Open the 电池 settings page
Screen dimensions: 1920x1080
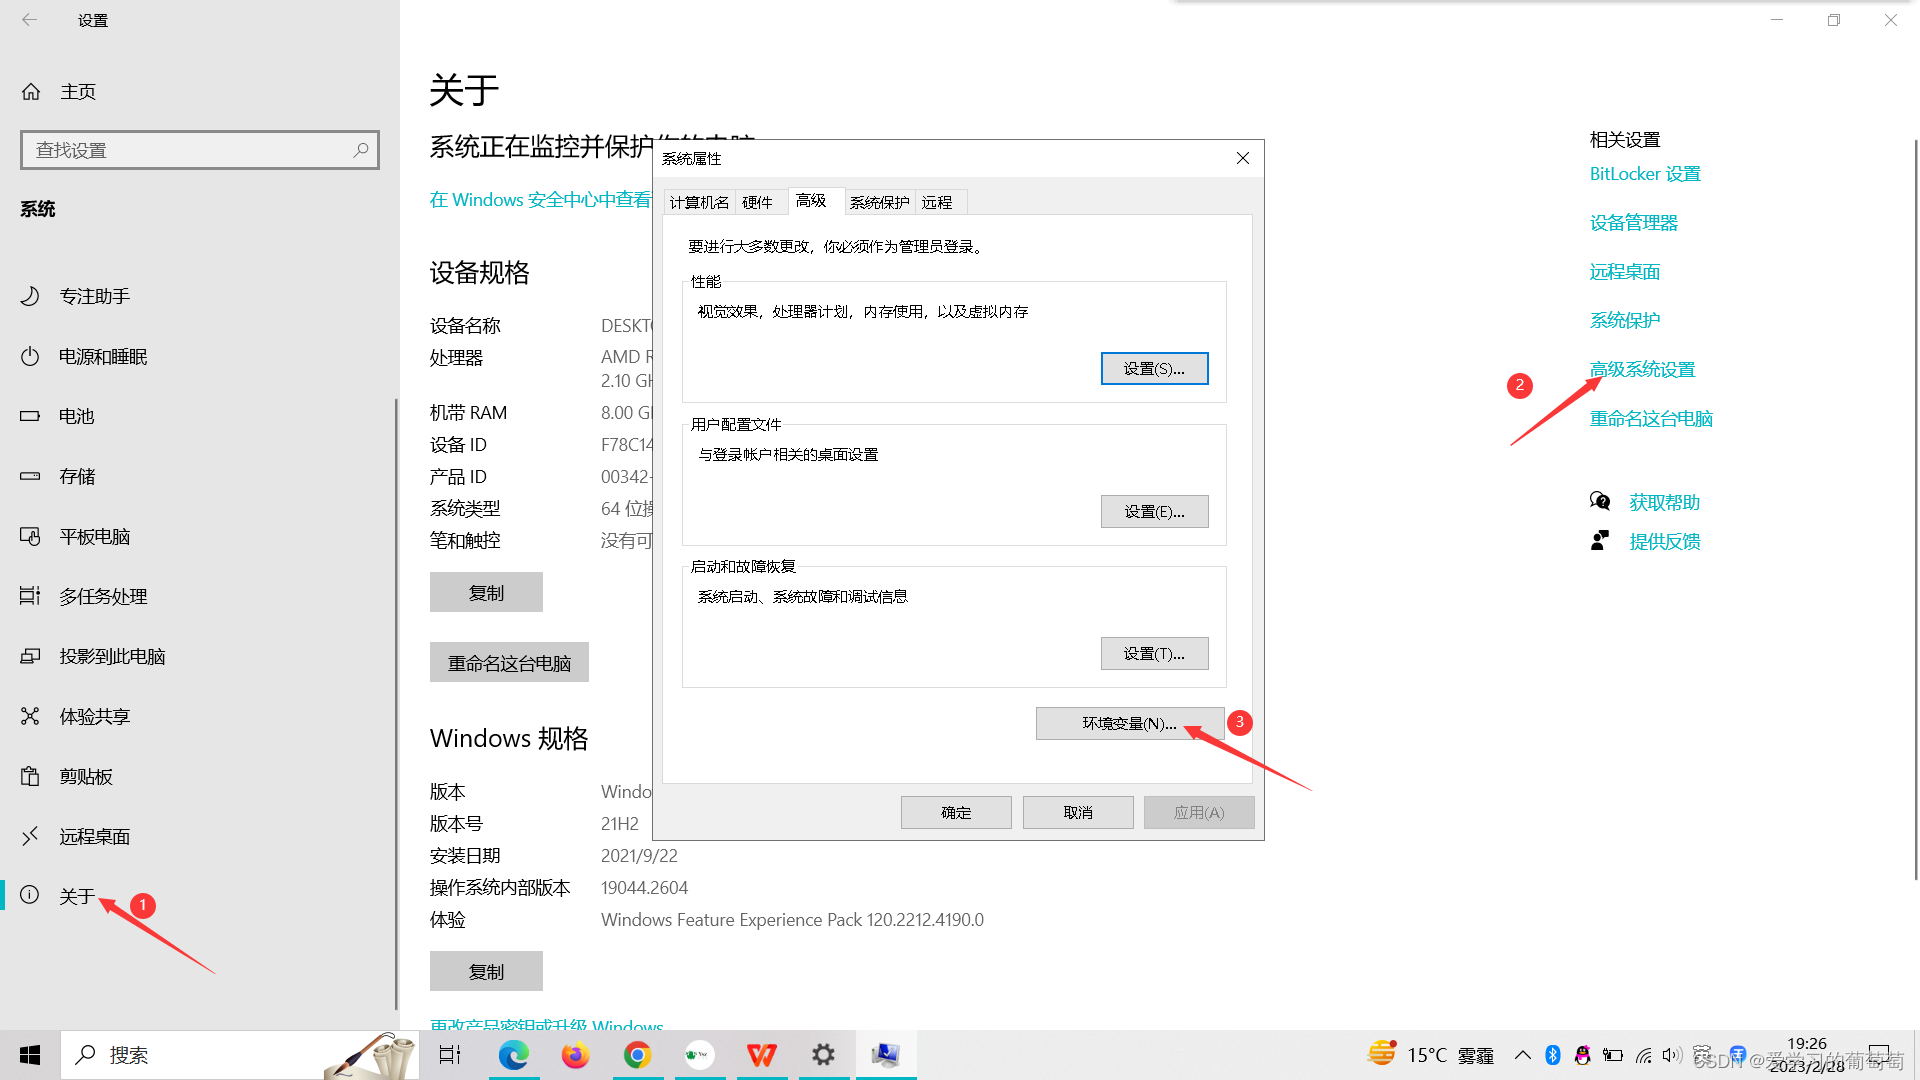coord(76,416)
